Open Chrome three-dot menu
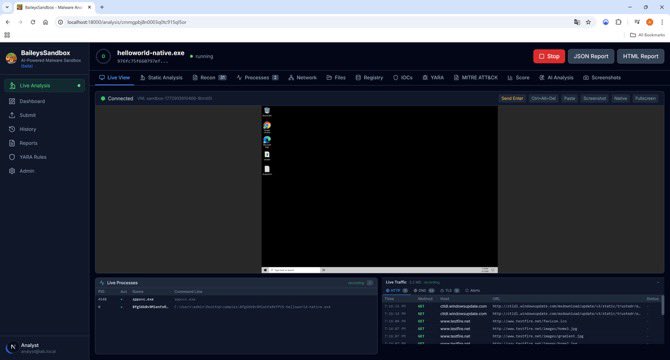This screenshot has height=360, width=670. pyautogui.click(x=662, y=22)
